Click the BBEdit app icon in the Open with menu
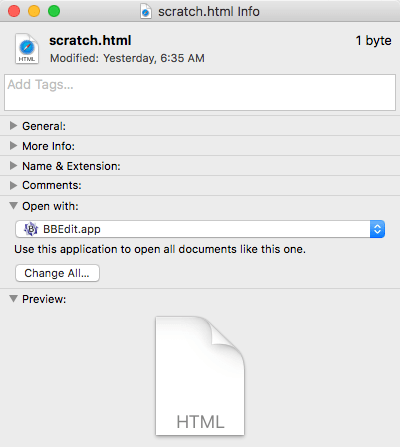The height and width of the screenshot is (447, 400). (31, 229)
